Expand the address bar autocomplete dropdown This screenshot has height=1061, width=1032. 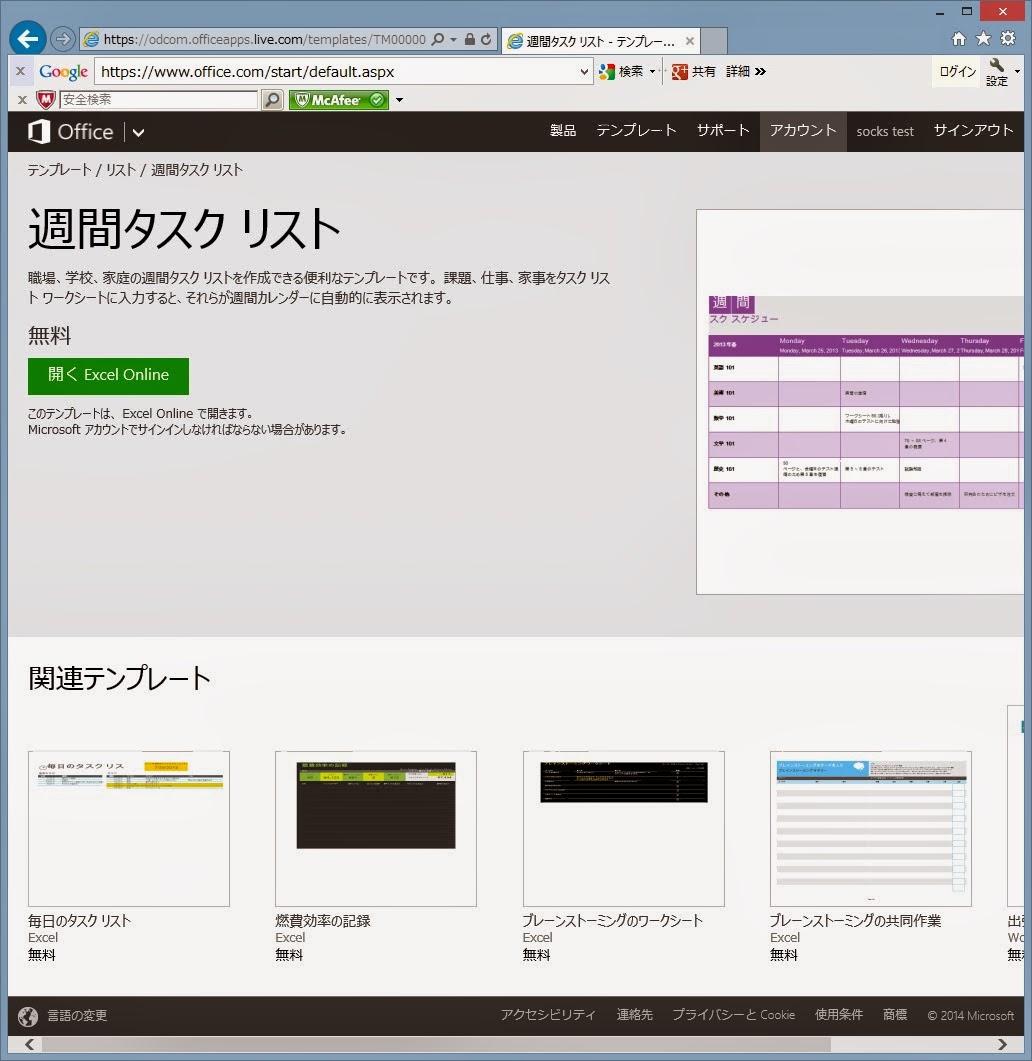point(453,39)
